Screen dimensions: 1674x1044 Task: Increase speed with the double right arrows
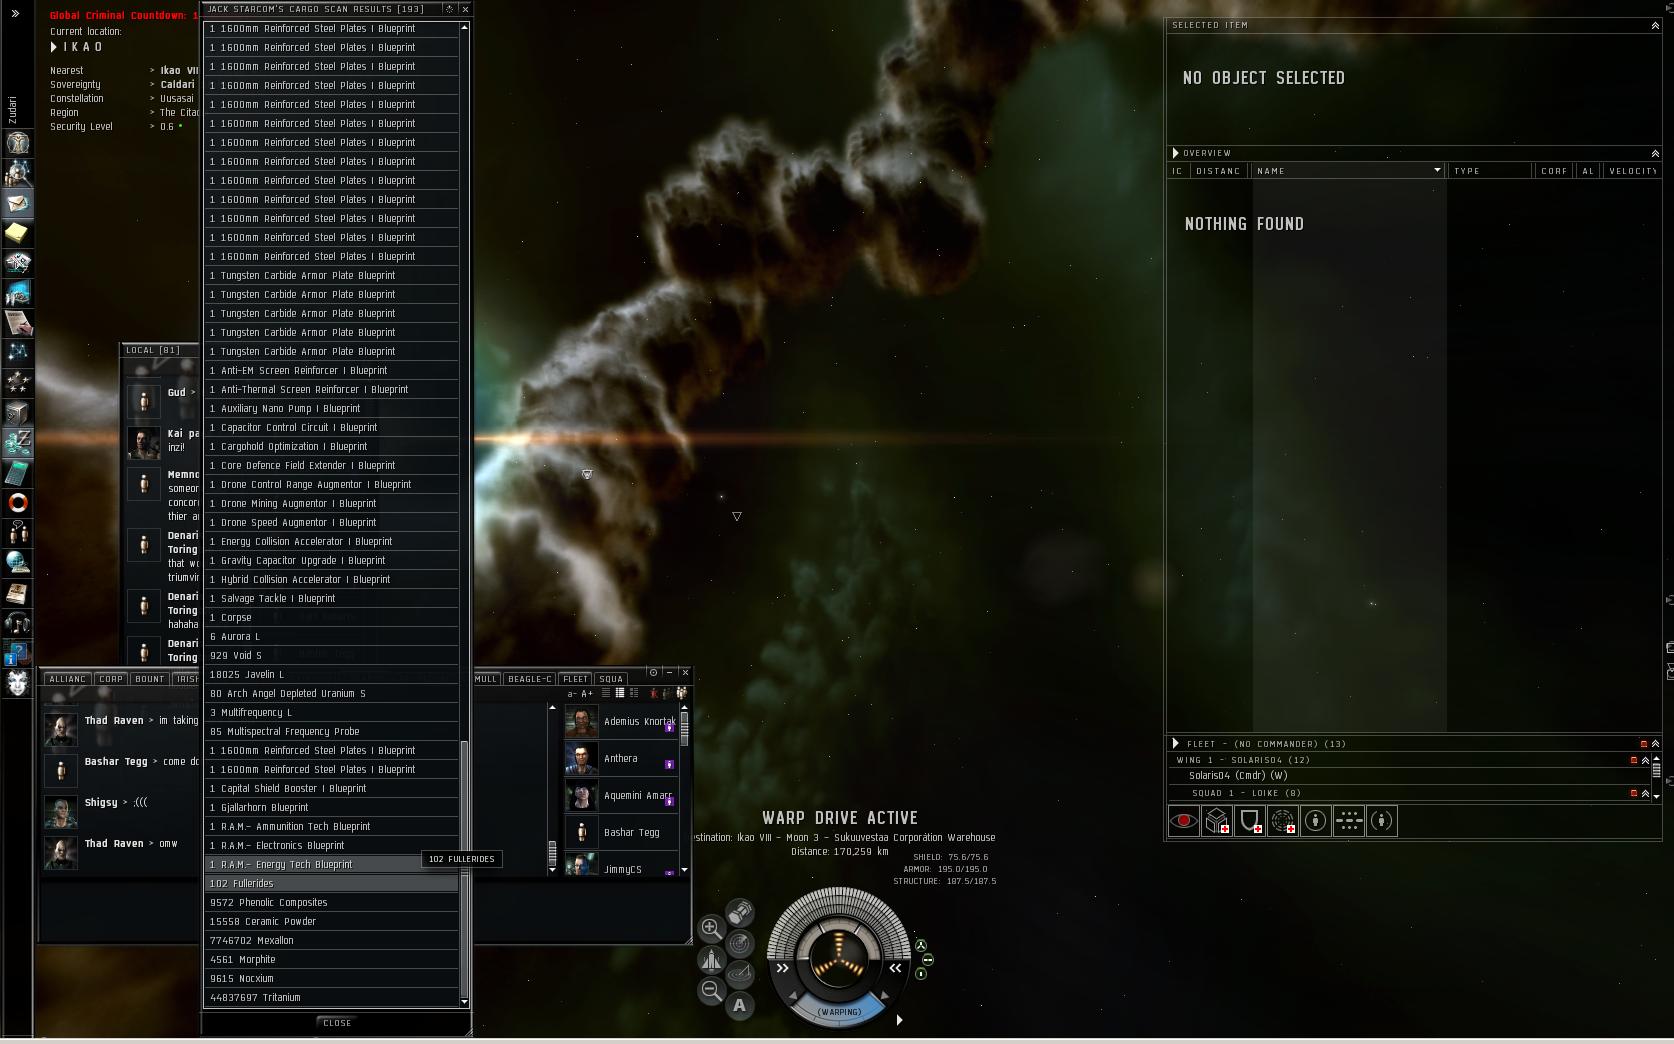pyautogui.click(x=783, y=968)
